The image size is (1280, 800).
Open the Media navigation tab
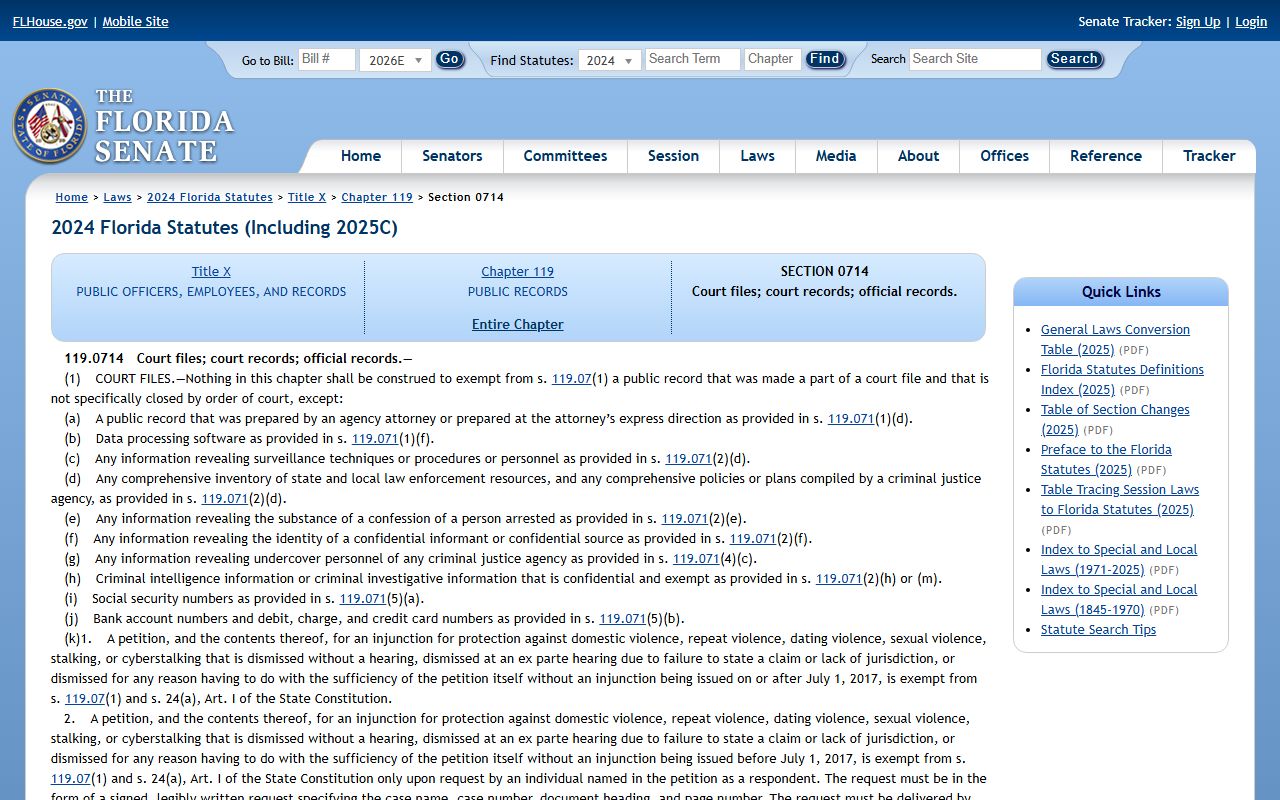(836, 156)
